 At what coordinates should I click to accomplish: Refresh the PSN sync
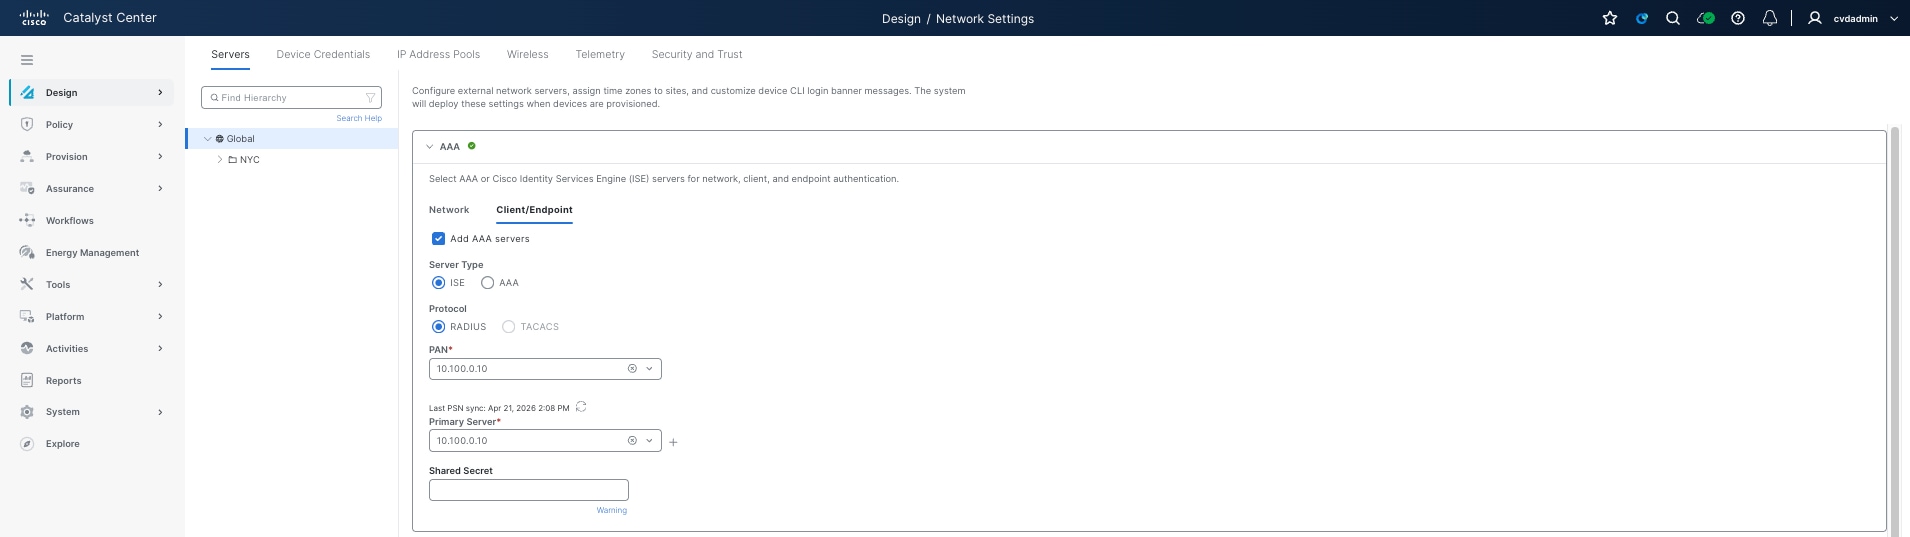[581, 407]
